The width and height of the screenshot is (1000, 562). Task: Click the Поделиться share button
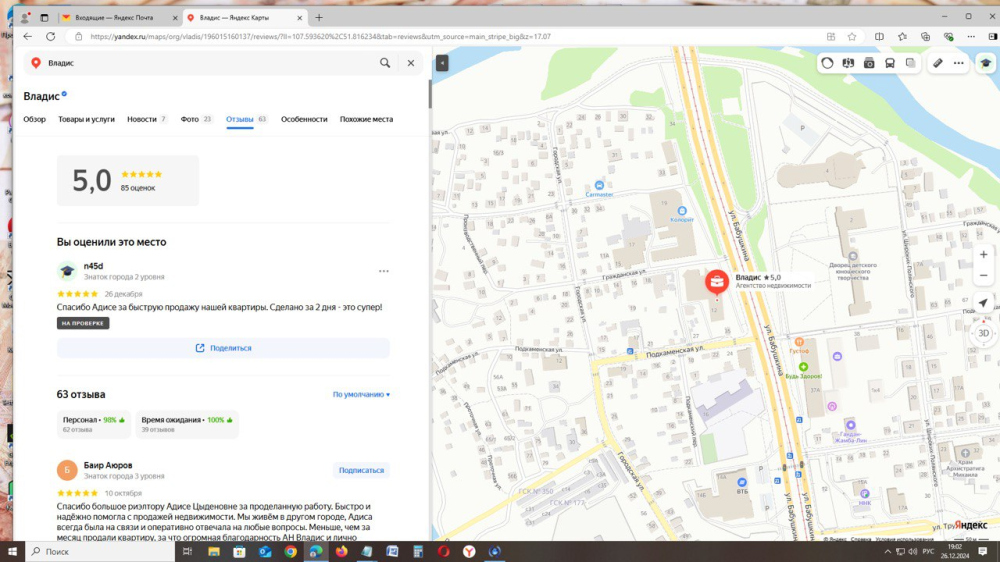[223, 348]
